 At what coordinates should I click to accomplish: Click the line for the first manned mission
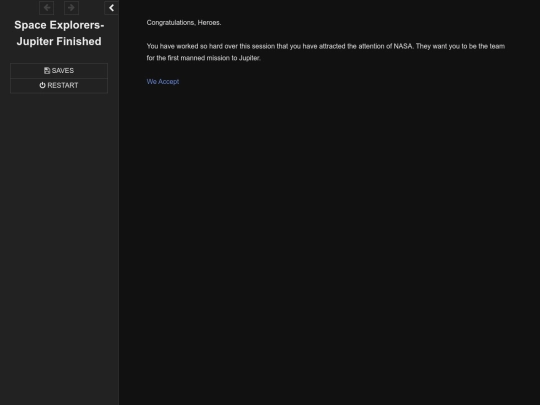[x=204, y=58]
